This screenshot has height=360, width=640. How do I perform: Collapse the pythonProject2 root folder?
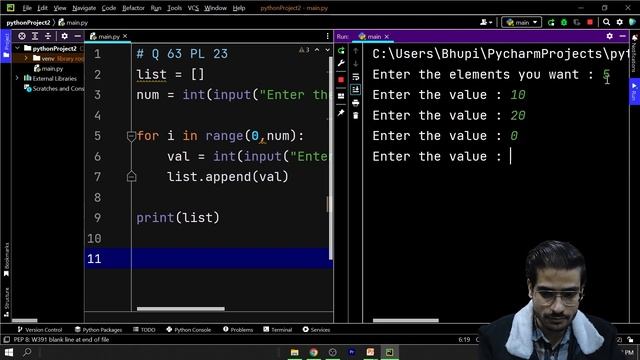(x=17, y=48)
